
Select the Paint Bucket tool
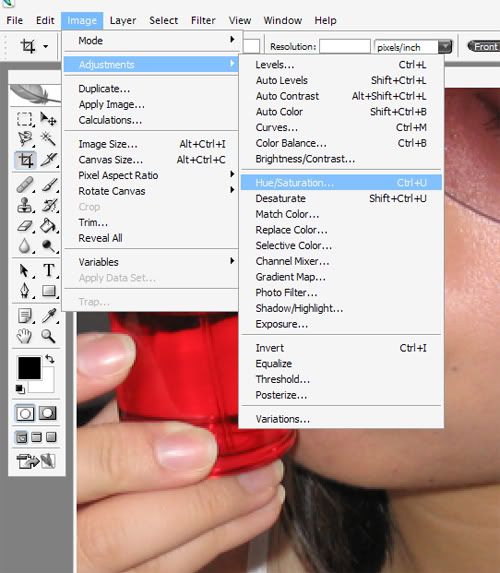pyautogui.click(x=48, y=225)
